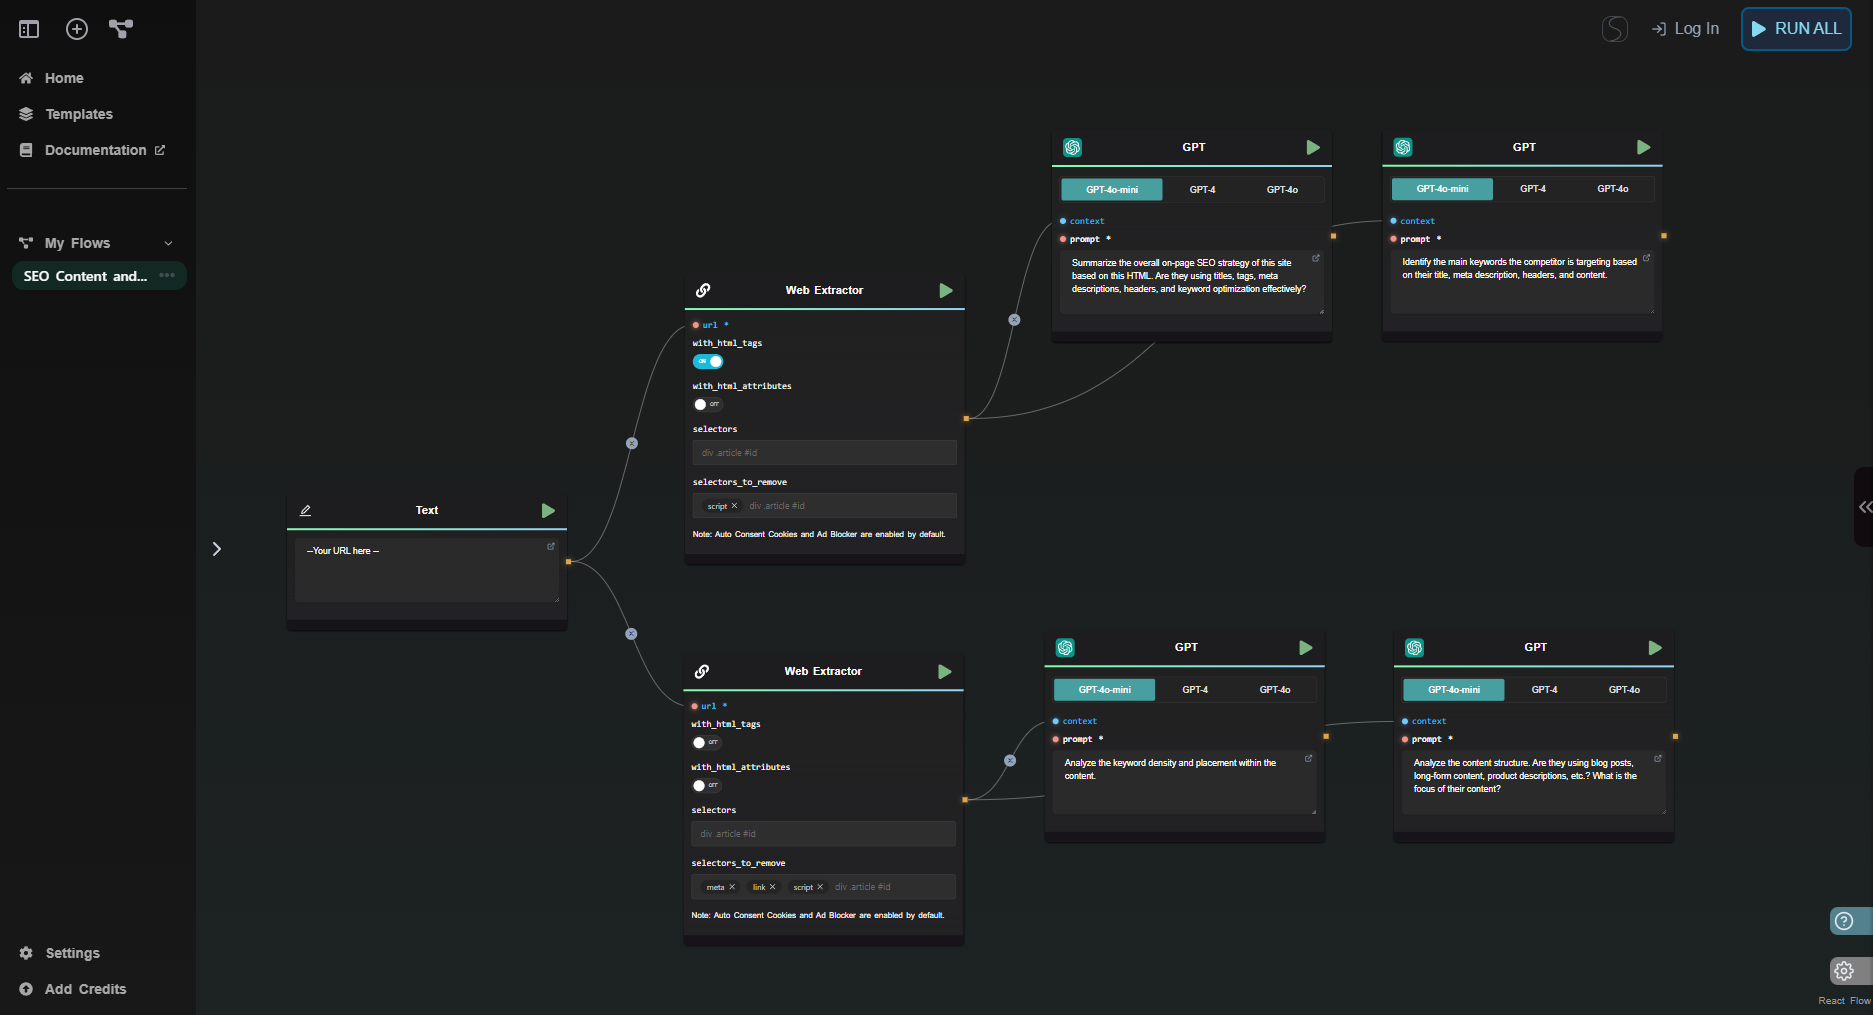The width and height of the screenshot is (1873, 1015).
Task: Run the GPT node summarizing SEO strategy
Action: click(x=1313, y=147)
